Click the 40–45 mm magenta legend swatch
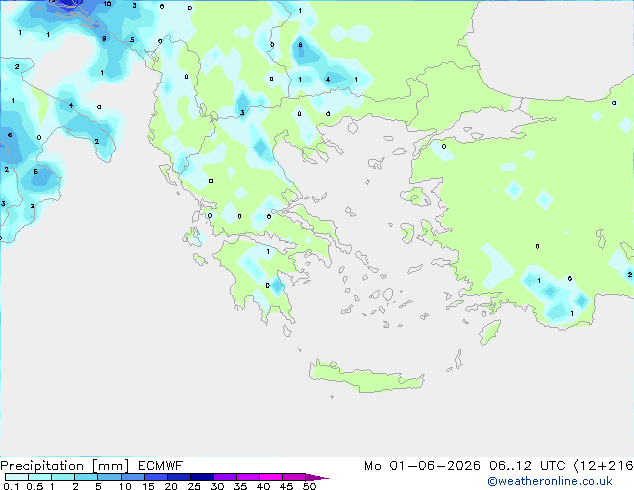634x490 pixels. [271, 477]
